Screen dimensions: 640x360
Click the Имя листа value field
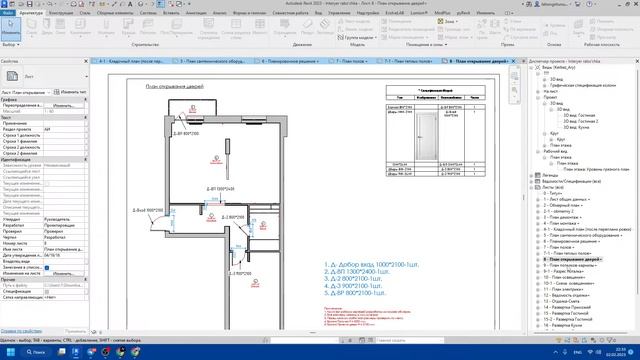[65, 249]
